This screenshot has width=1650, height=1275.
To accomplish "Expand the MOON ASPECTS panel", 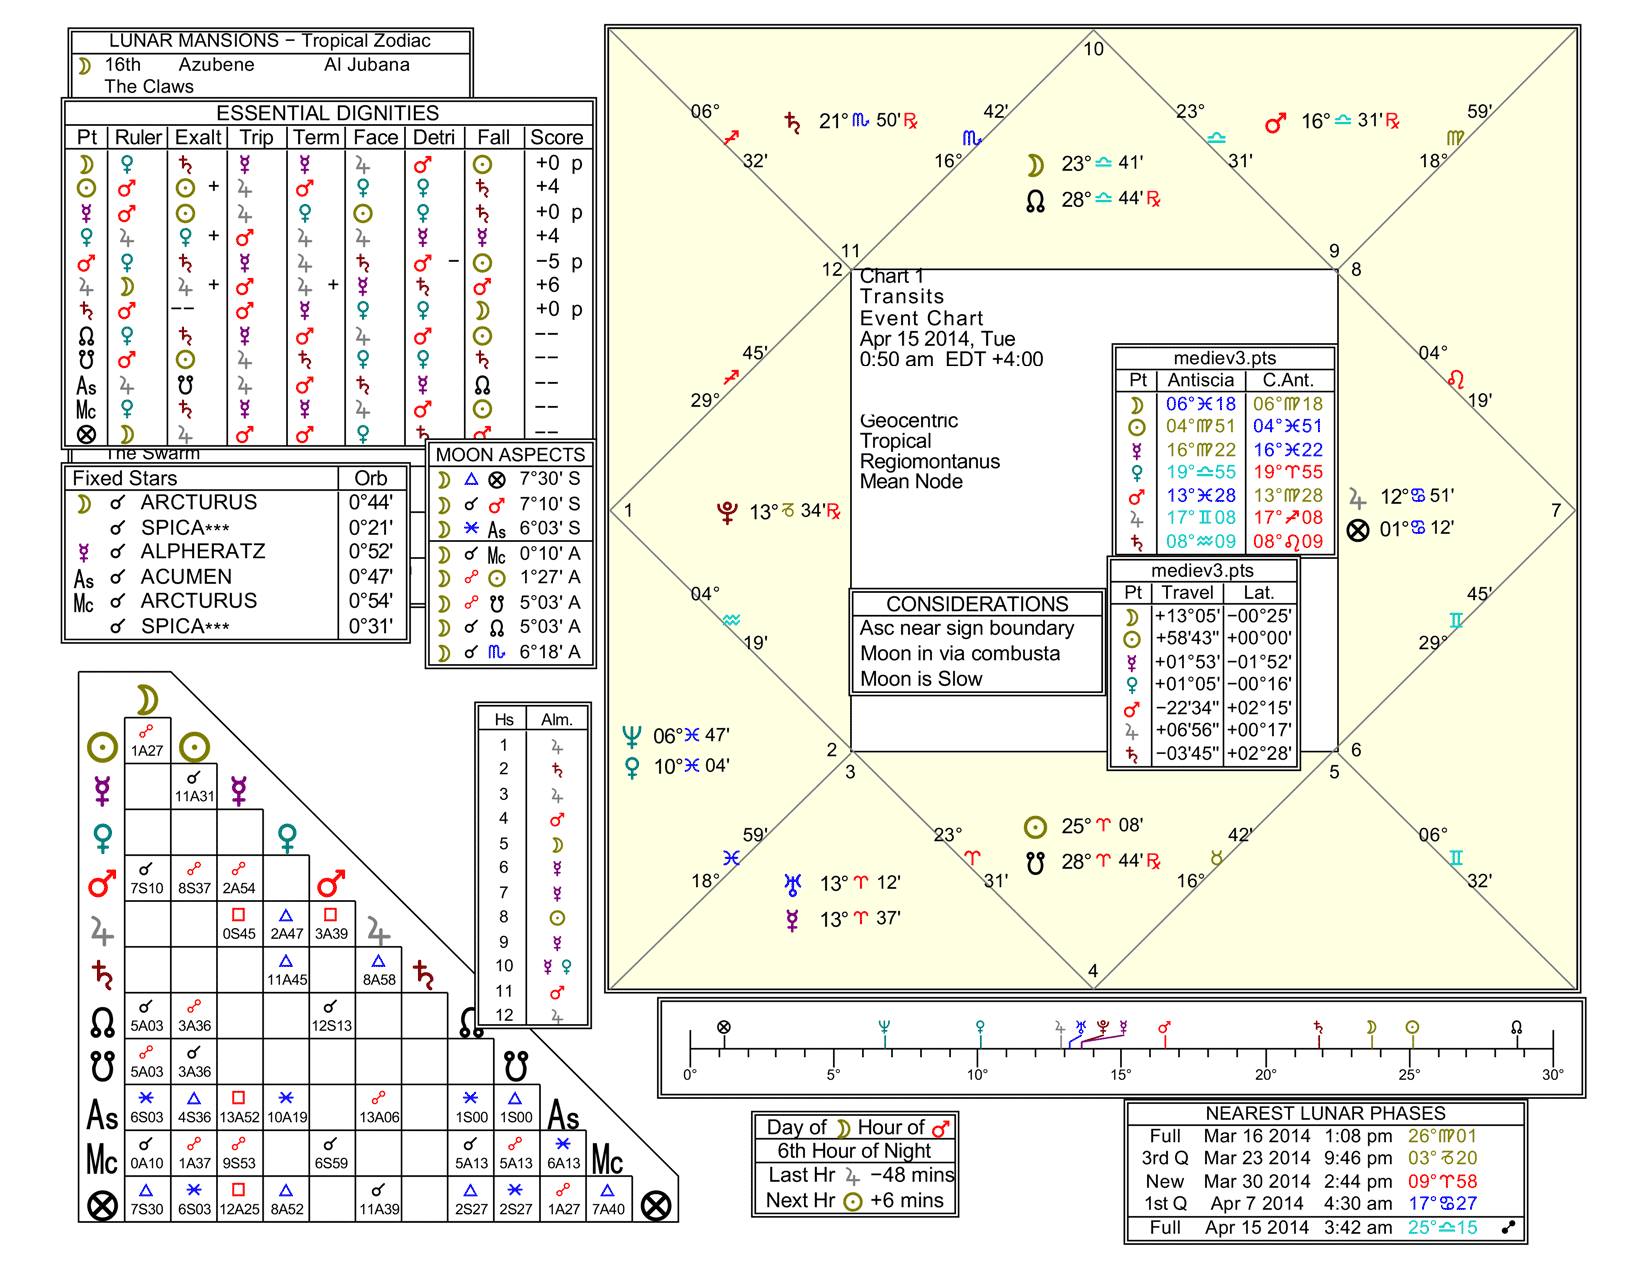I will 511,453.
